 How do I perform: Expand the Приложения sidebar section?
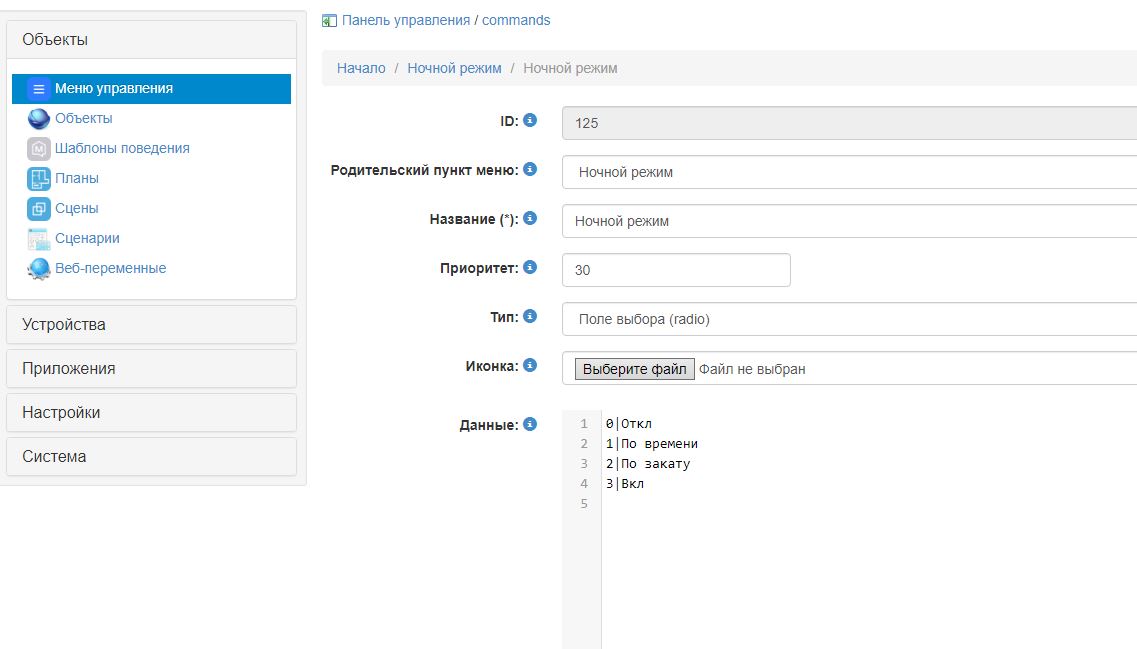tap(152, 369)
